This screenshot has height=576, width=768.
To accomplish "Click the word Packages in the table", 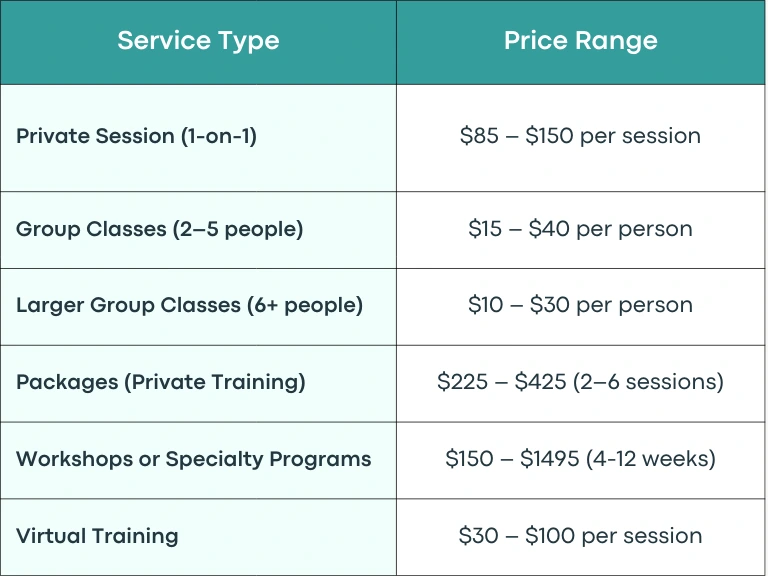I will (67, 383).
